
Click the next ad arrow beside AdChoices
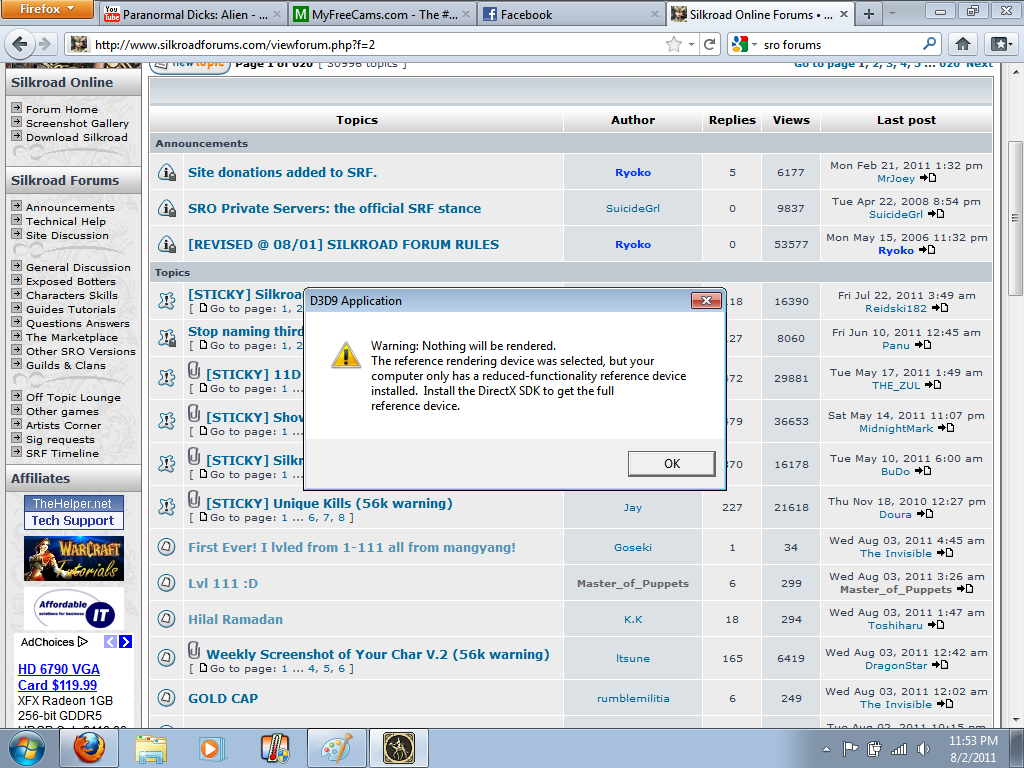126,642
